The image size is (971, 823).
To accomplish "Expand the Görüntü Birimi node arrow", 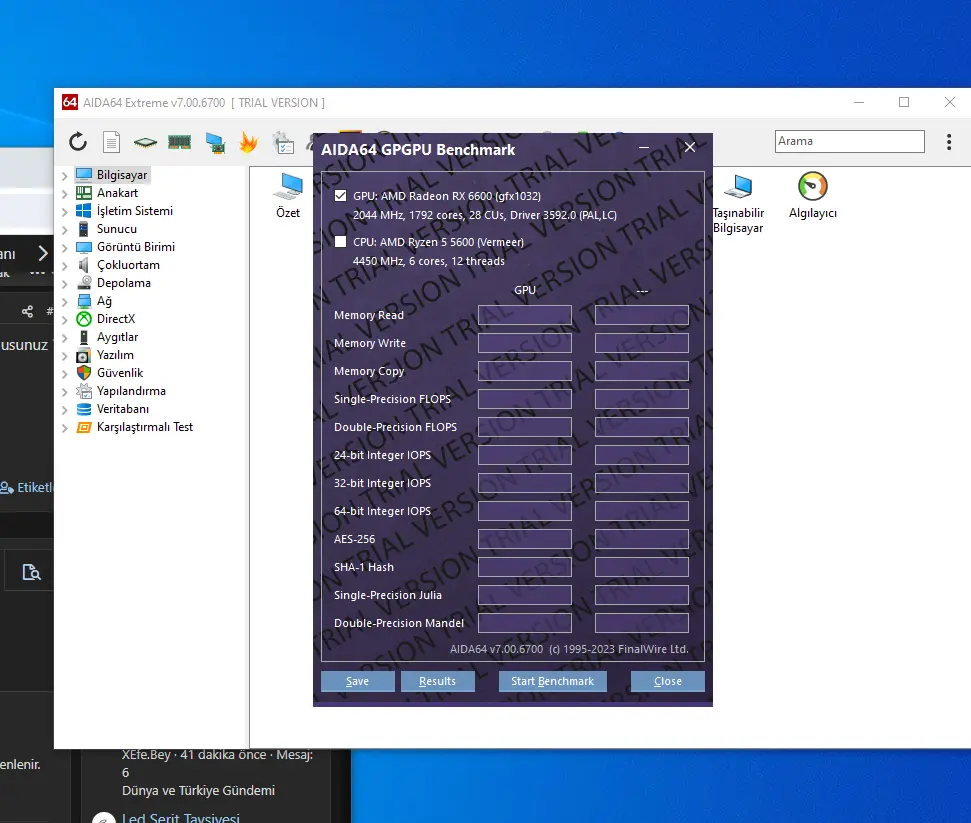I will (64, 248).
